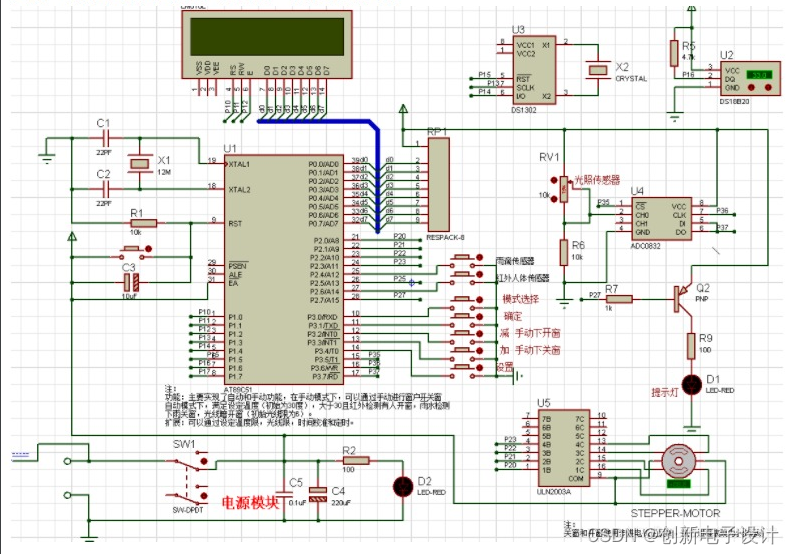Image resolution: width=794 pixels, height=554 pixels.
Task: Click resistor R6 10k
Action: pos(564,252)
